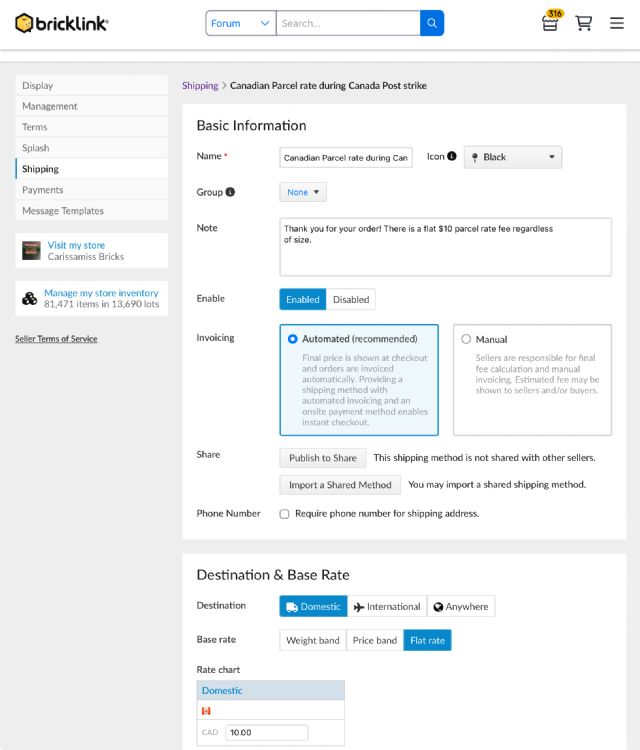Image resolution: width=640 pixels, height=750 pixels.
Task: Select the Automated invoicing radio option
Action: (293, 339)
